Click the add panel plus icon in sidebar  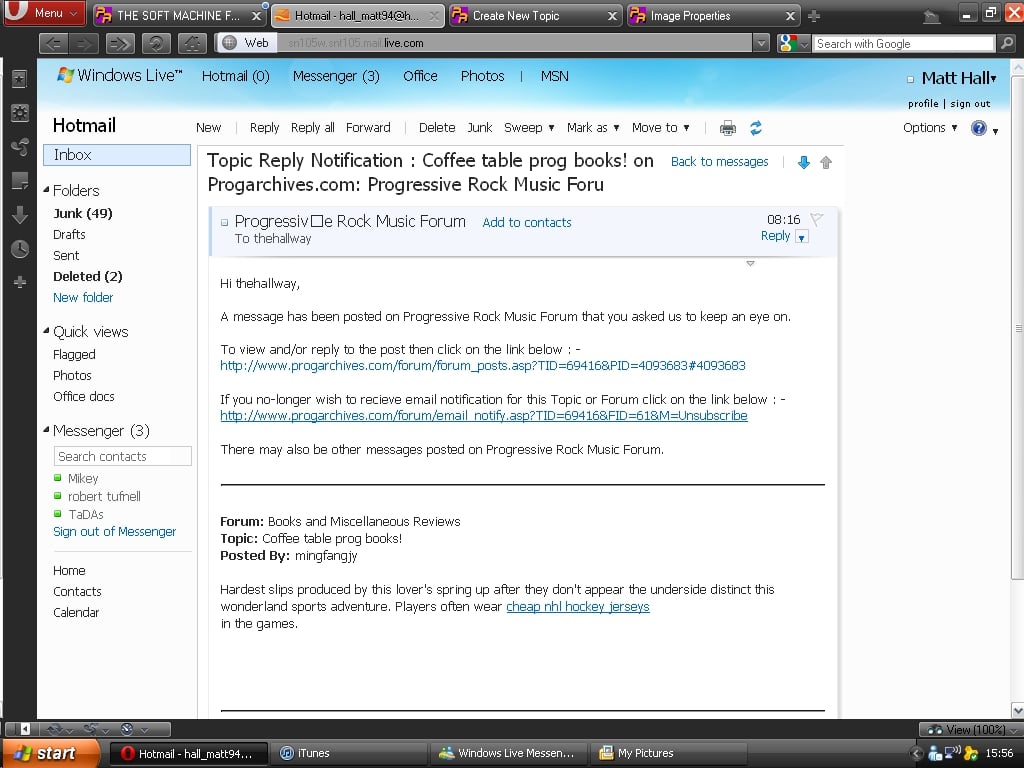pyautogui.click(x=20, y=282)
